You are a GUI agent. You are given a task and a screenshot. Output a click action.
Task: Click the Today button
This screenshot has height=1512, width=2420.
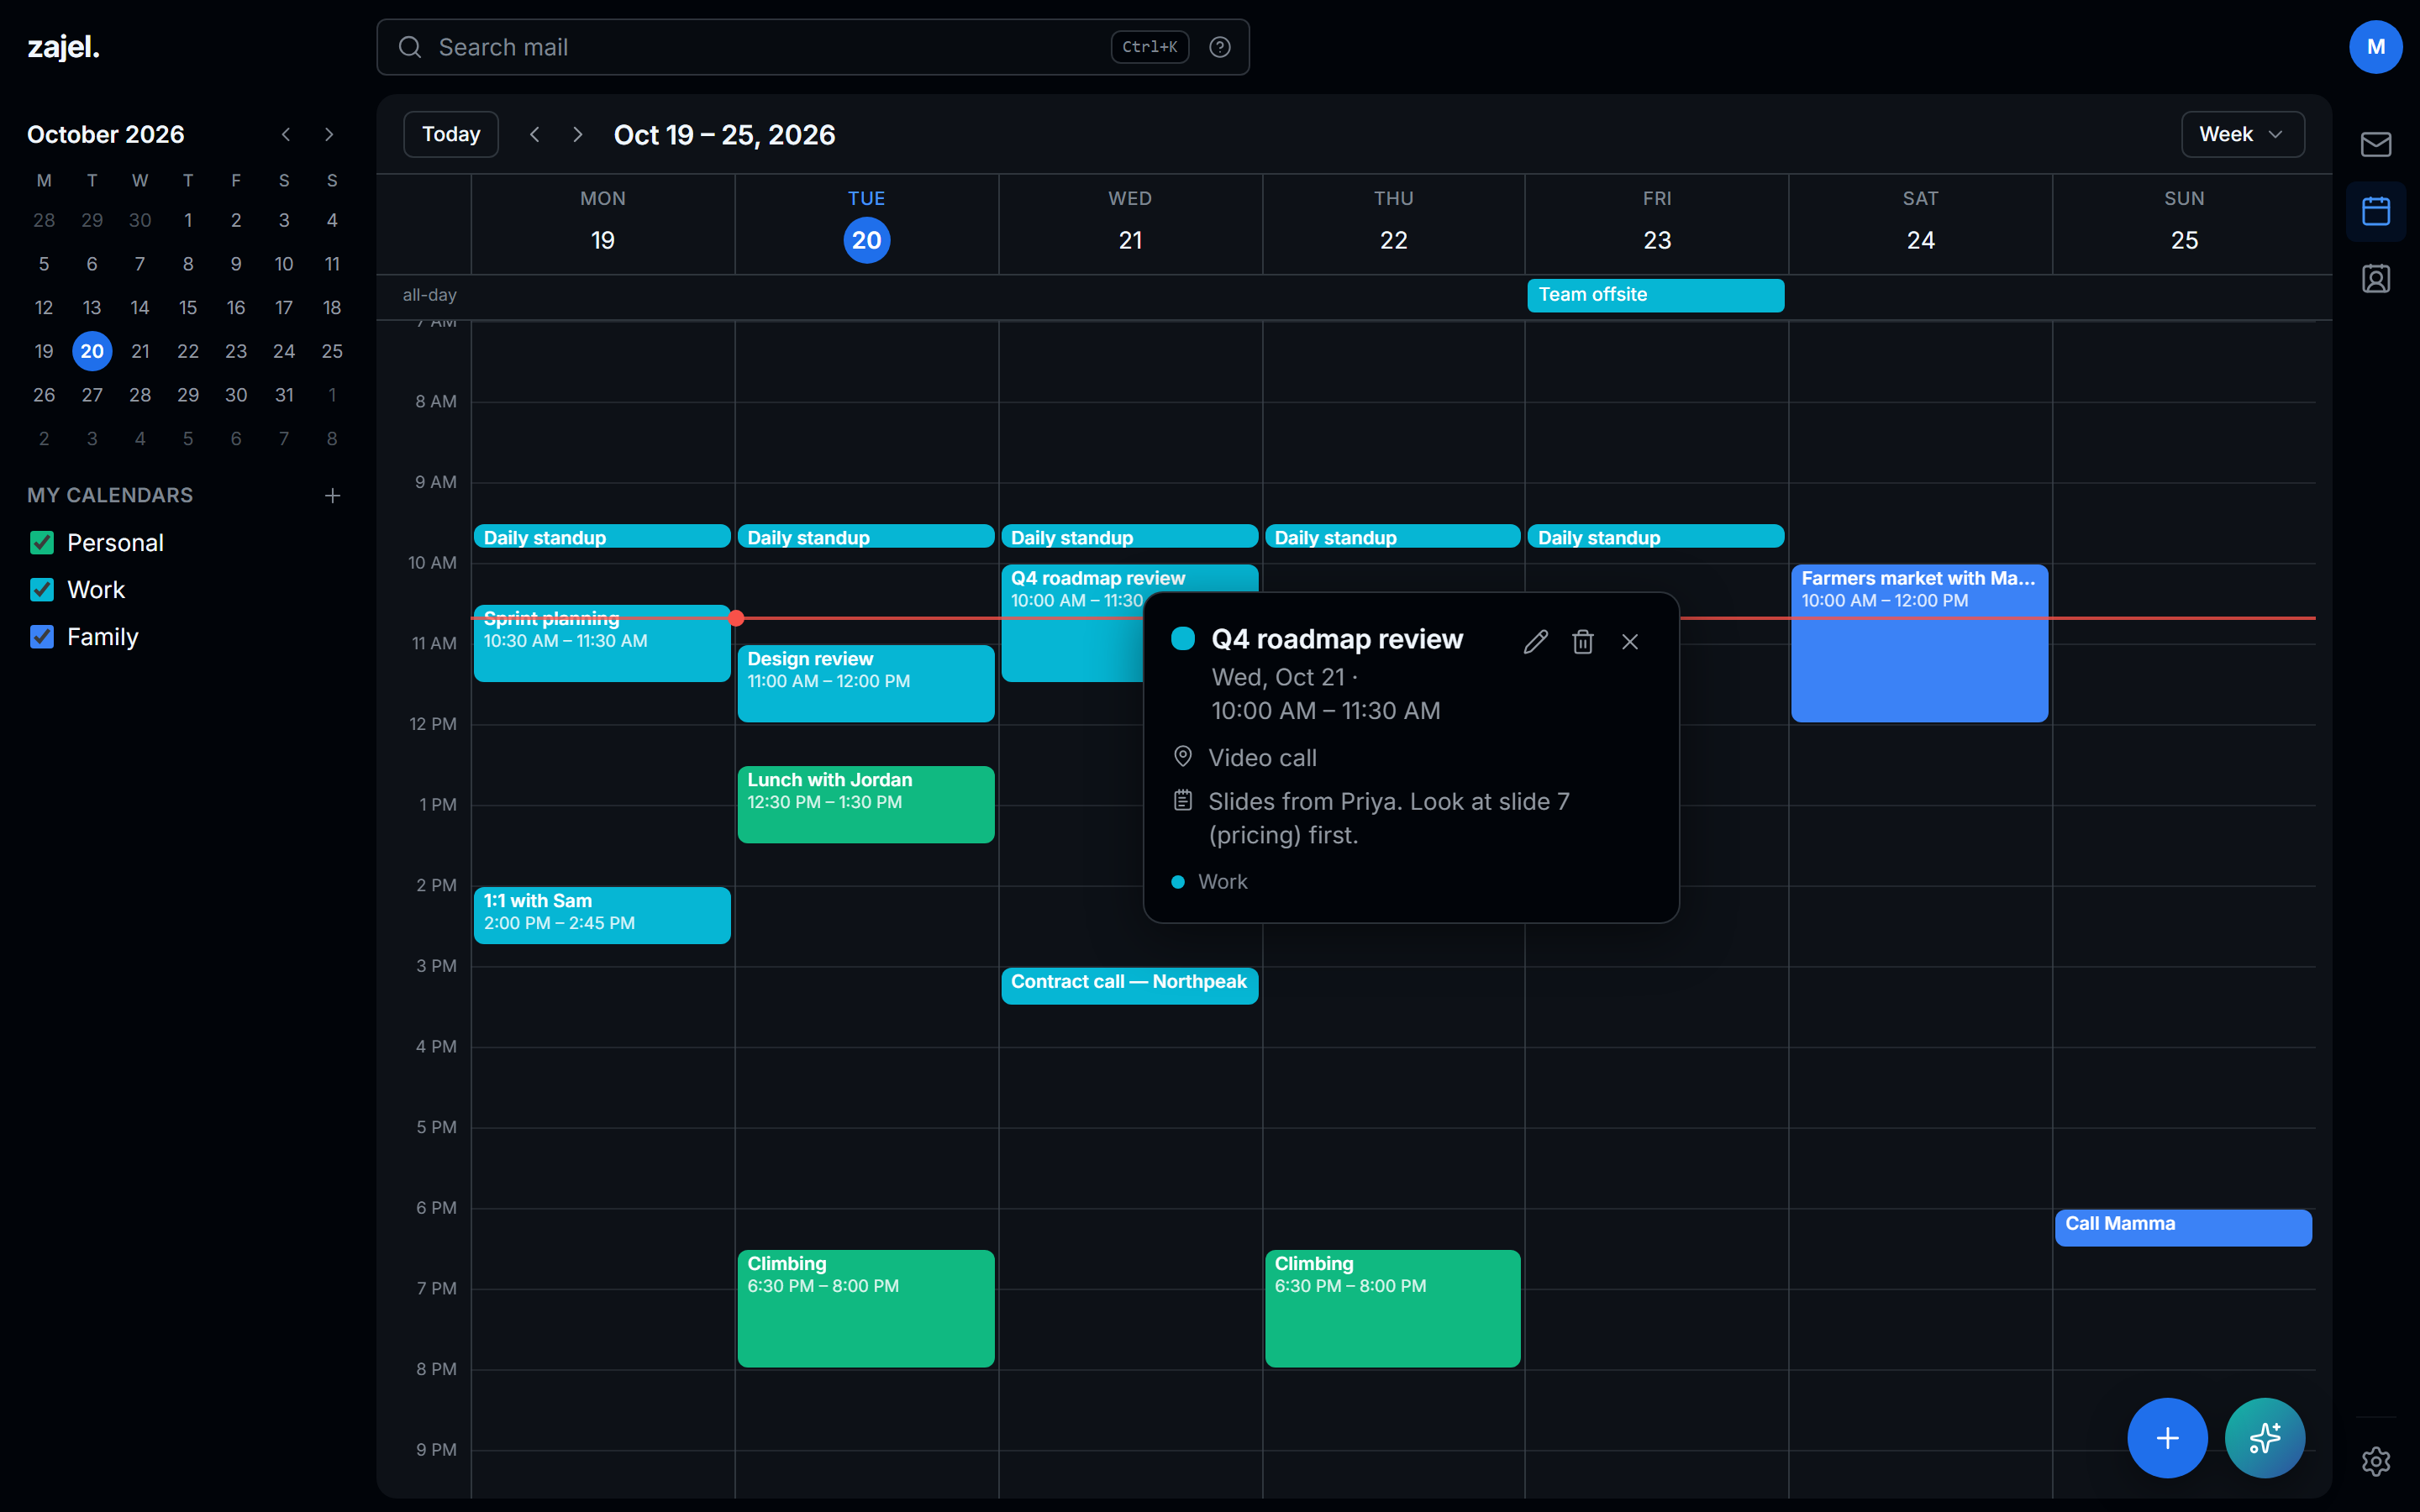450,134
